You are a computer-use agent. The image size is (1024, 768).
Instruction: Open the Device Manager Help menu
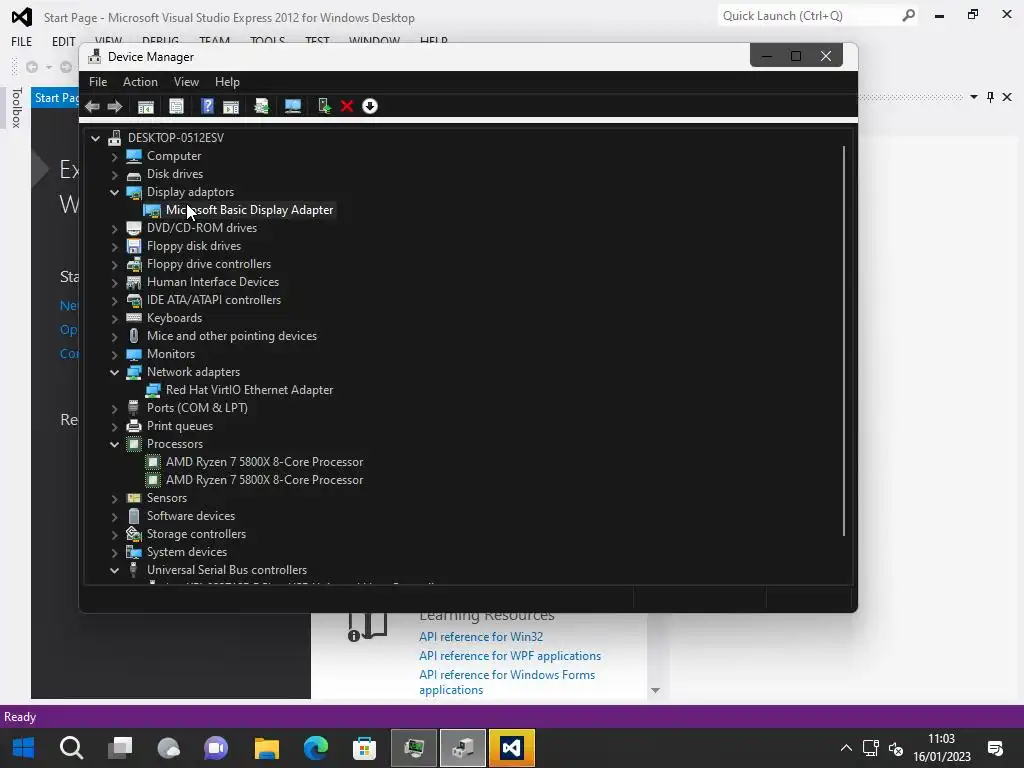click(227, 82)
